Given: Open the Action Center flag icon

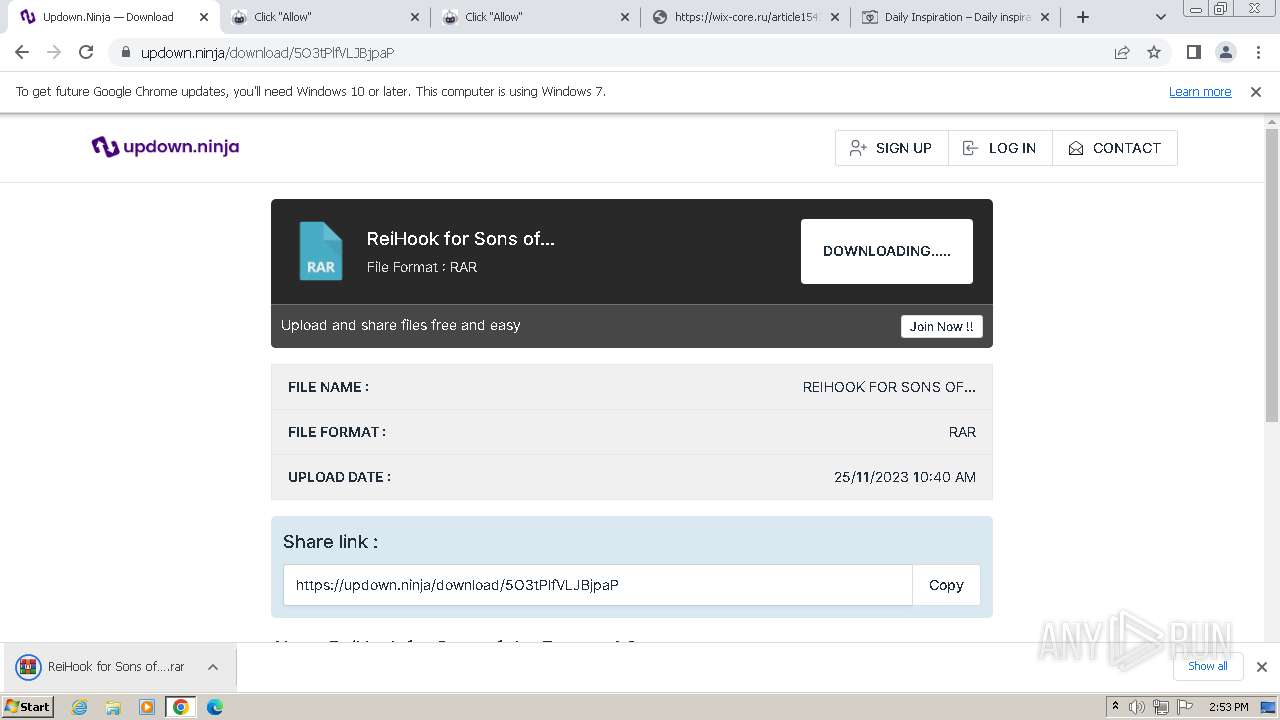Looking at the screenshot, I should [1185, 707].
